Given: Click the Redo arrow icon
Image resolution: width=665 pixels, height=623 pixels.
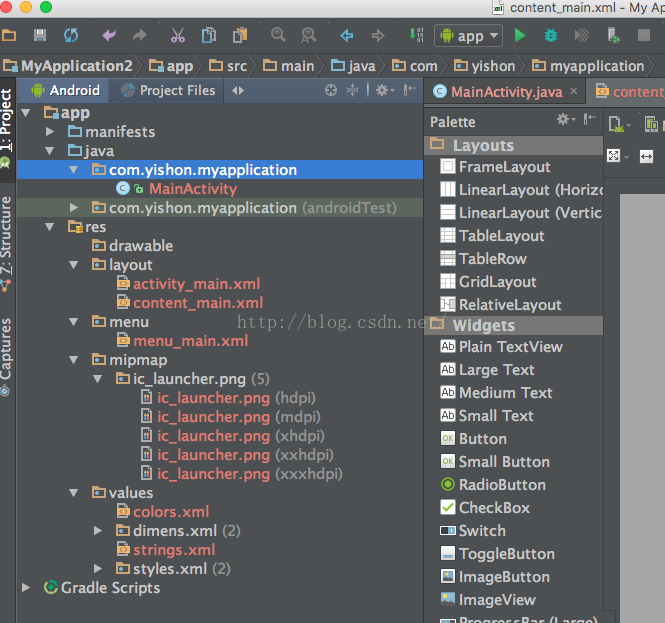Looking at the screenshot, I should pyautogui.click(x=140, y=35).
